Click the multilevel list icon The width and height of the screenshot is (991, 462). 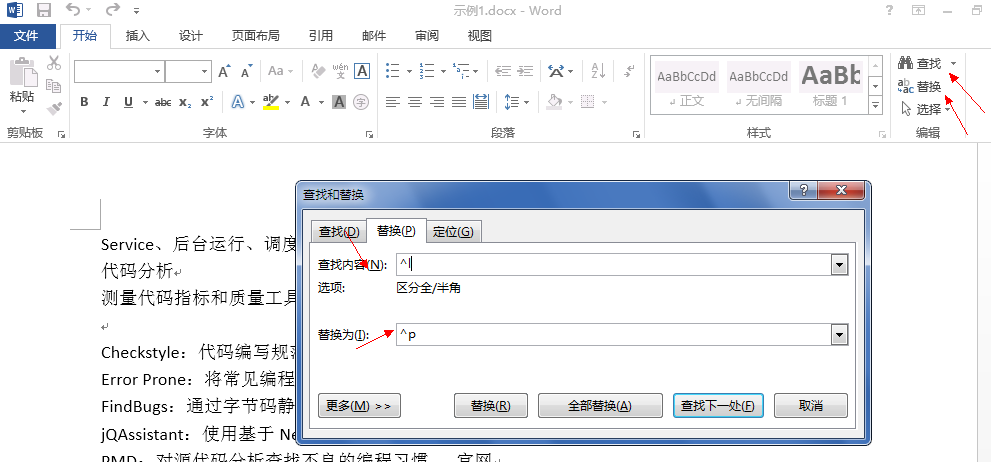point(461,71)
